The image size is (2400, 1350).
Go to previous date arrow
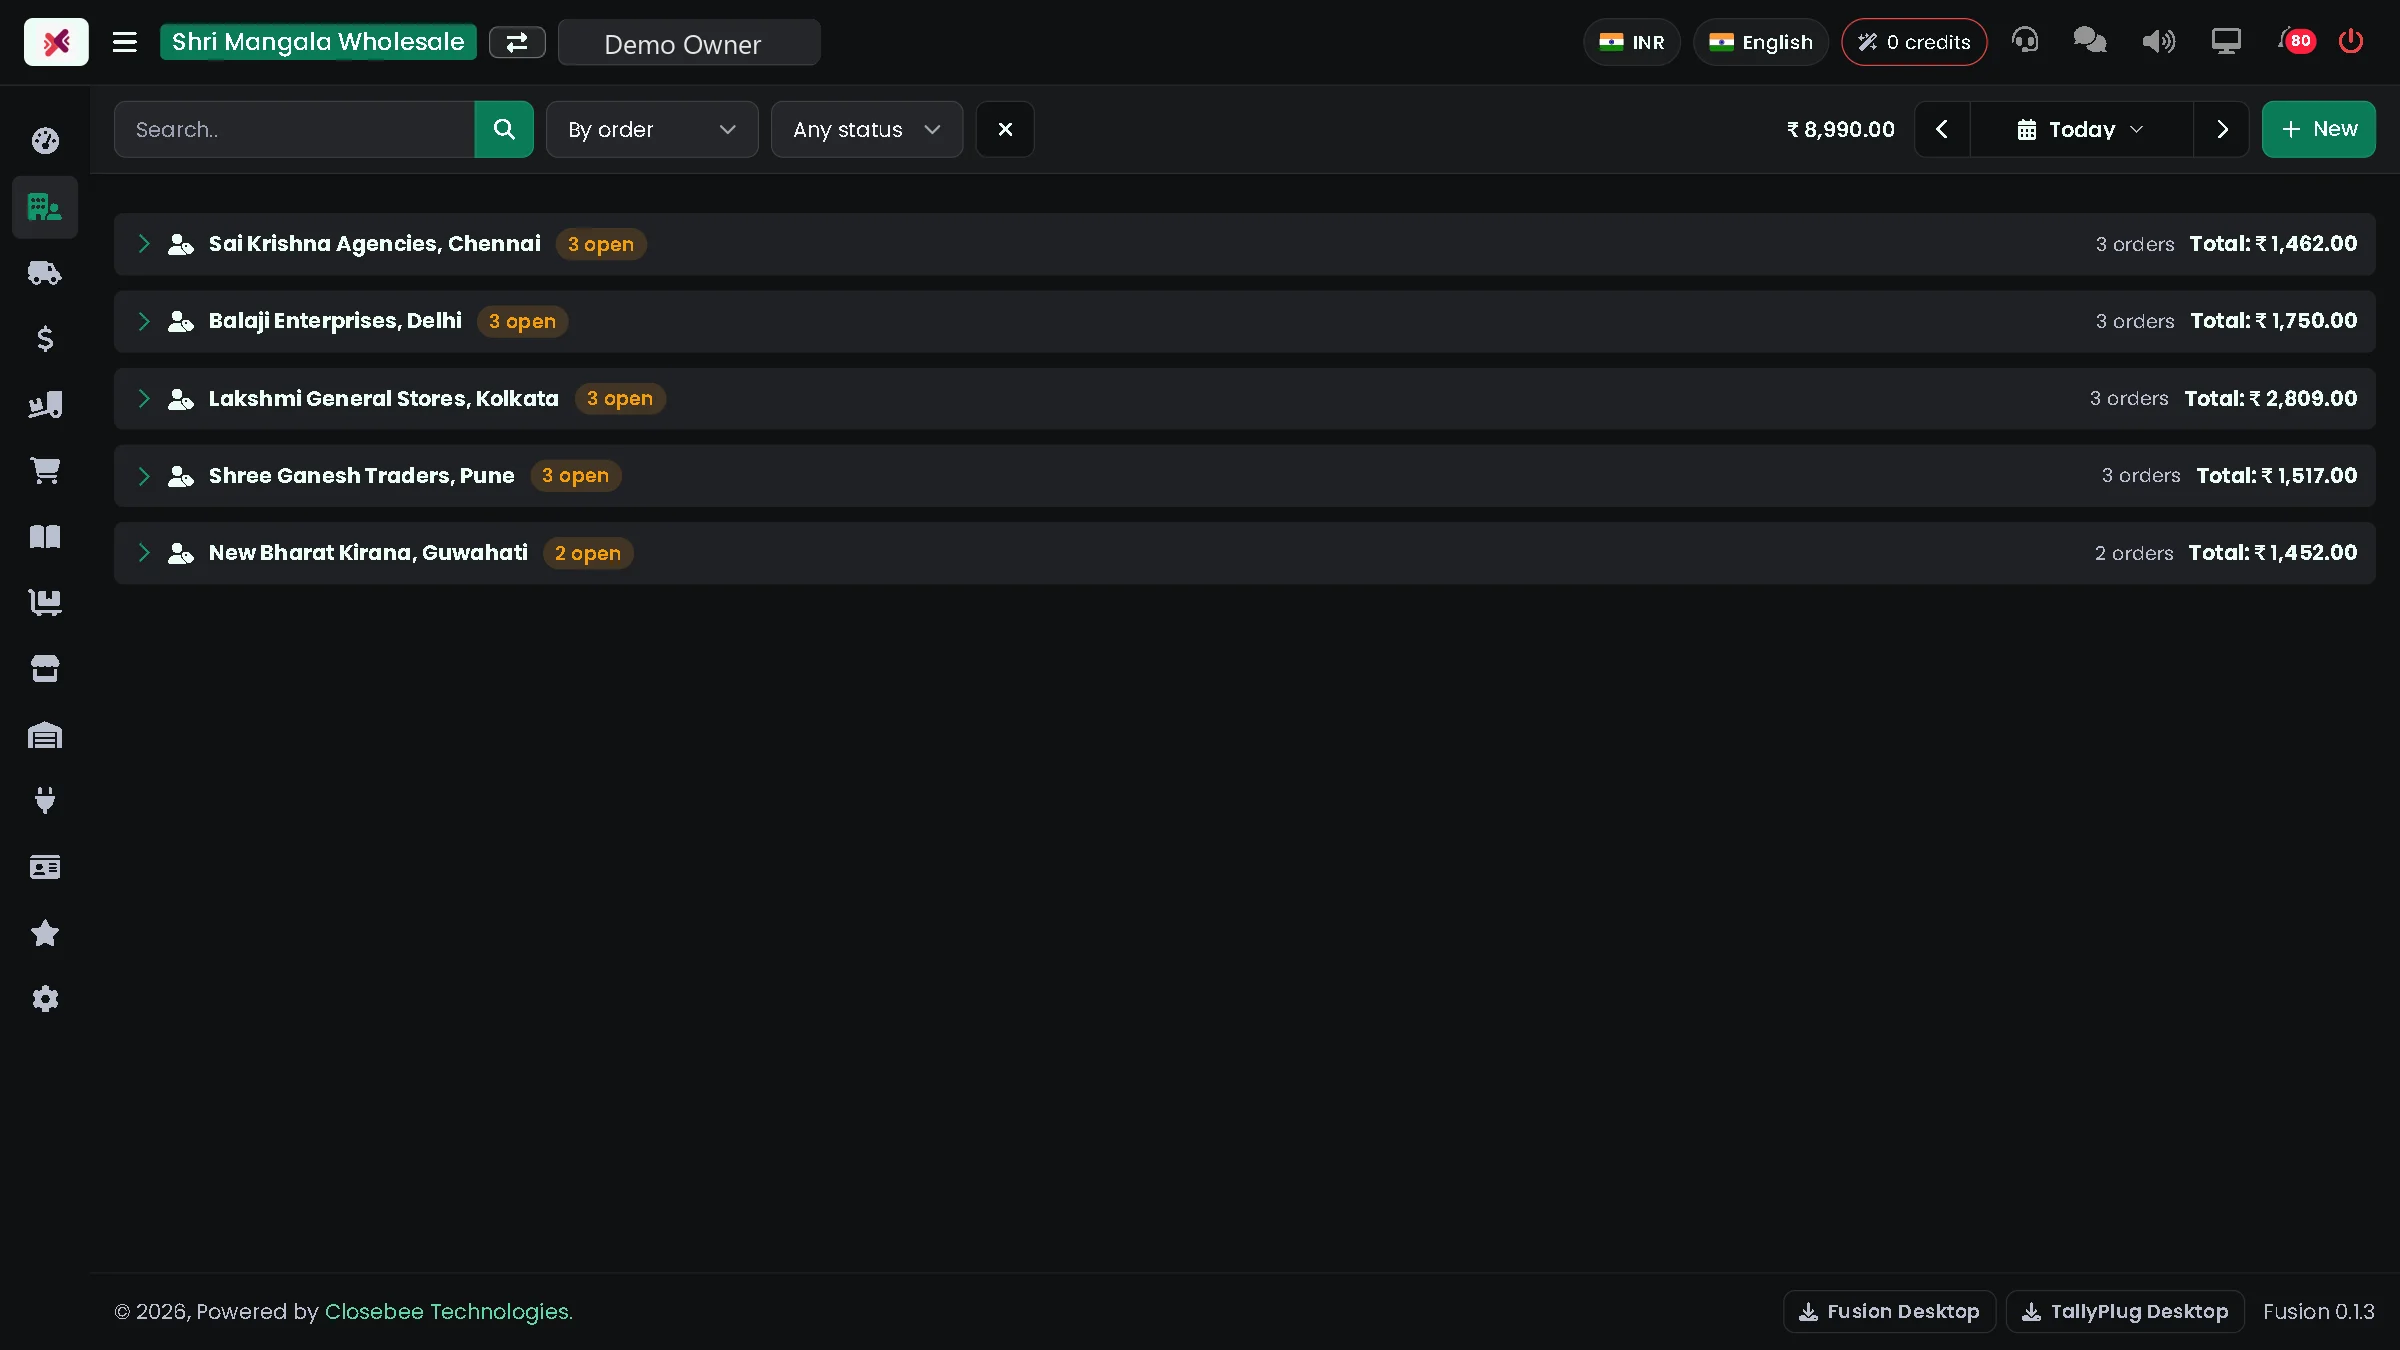(1942, 129)
